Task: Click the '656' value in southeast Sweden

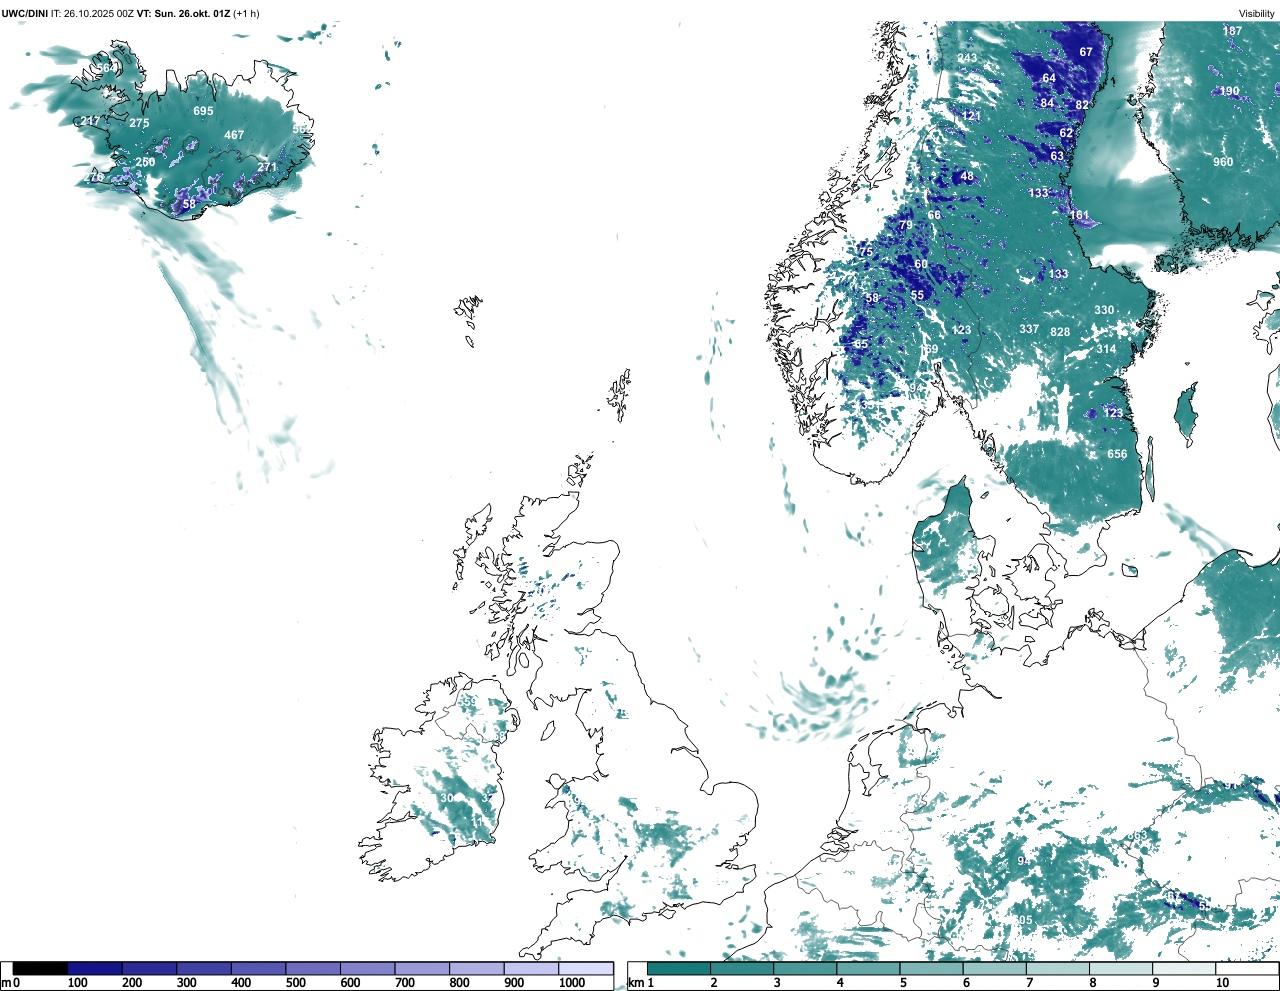Action: pos(1117,454)
